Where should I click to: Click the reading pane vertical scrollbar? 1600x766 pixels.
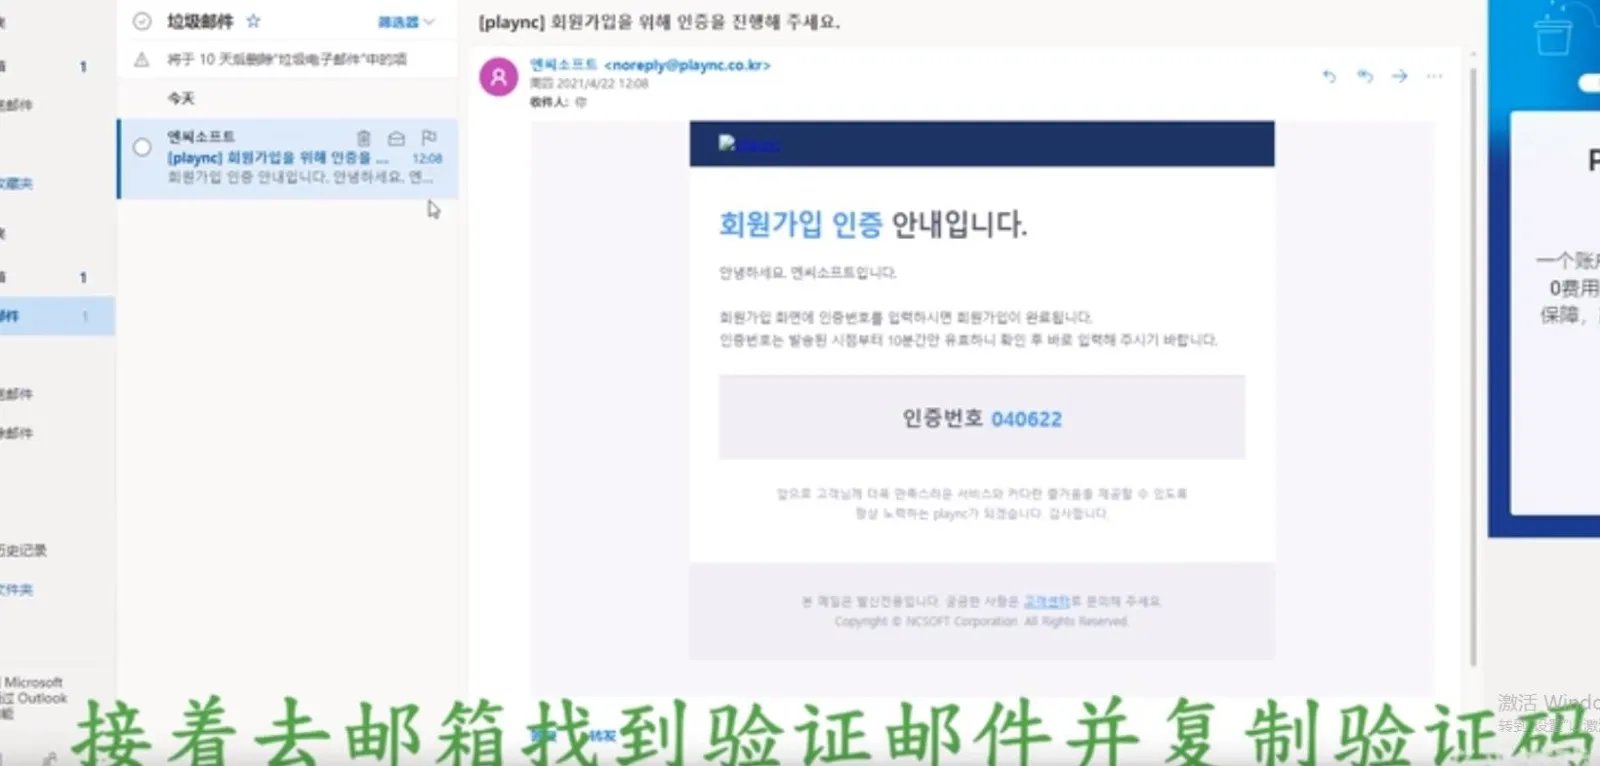(x=1473, y=365)
